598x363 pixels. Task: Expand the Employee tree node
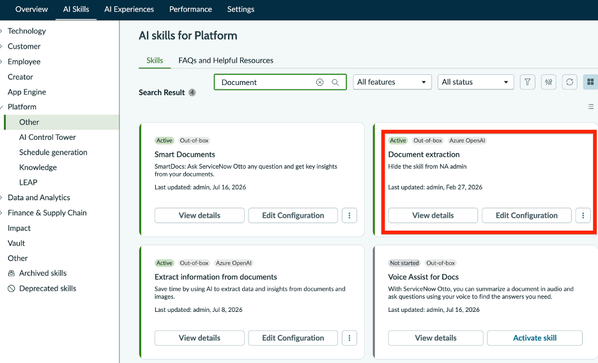(2, 61)
